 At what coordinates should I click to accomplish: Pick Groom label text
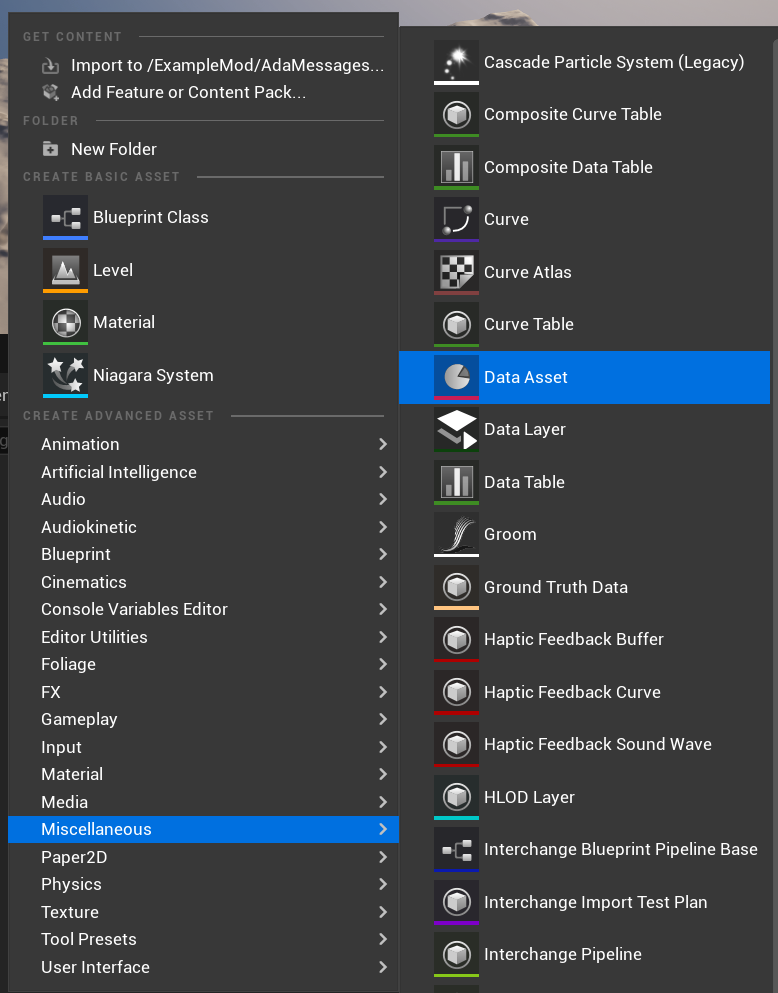click(510, 534)
